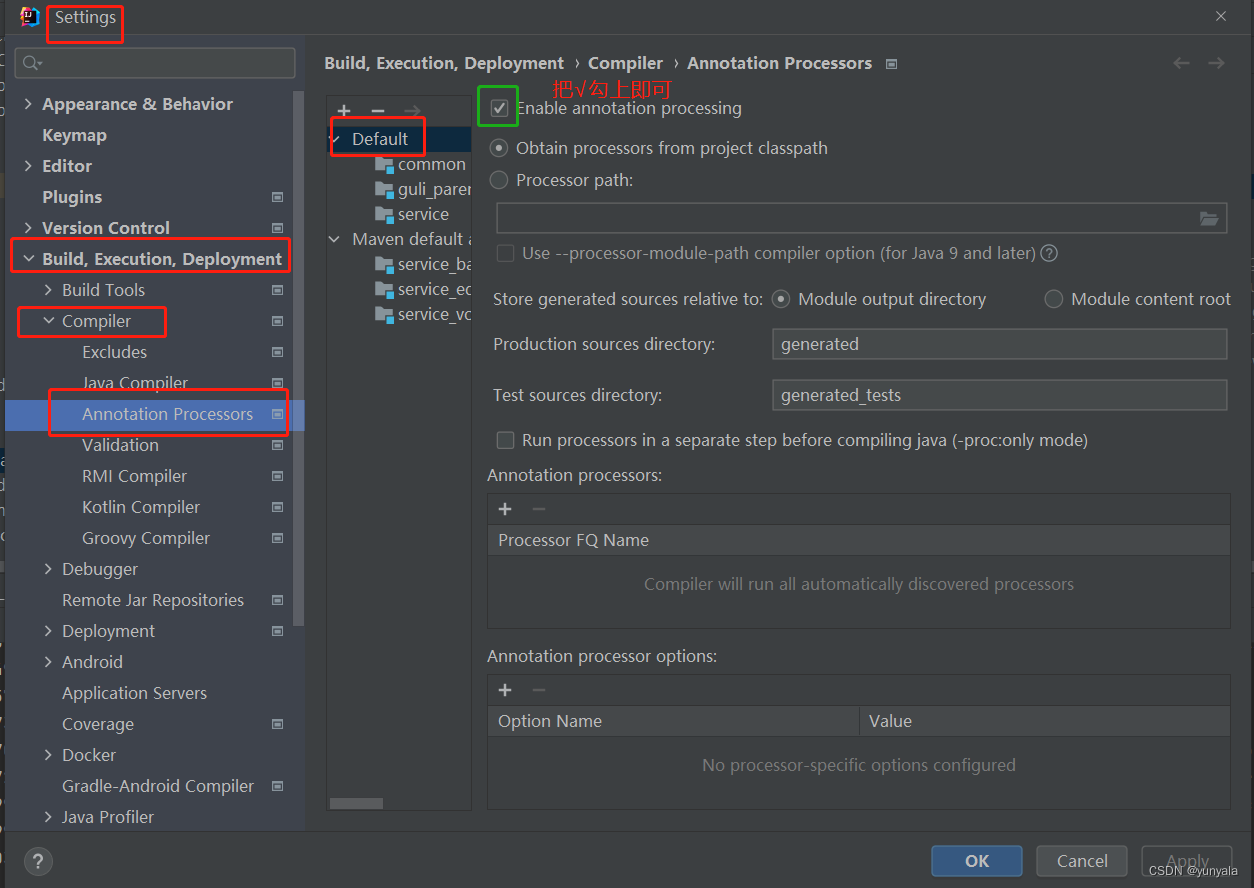Image resolution: width=1254 pixels, height=888 pixels.
Task: Click inside the settings search field
Action: click(155, 62)
